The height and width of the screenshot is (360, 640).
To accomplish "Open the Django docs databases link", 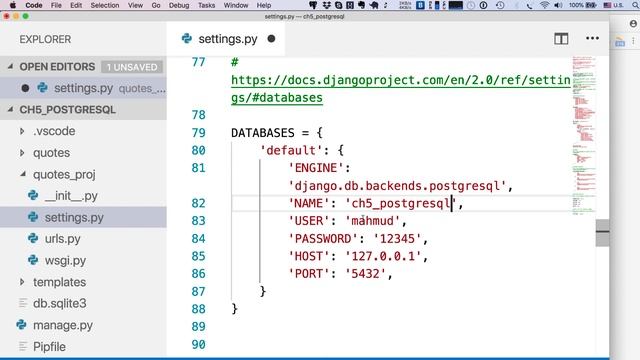I will coord(400,89).
